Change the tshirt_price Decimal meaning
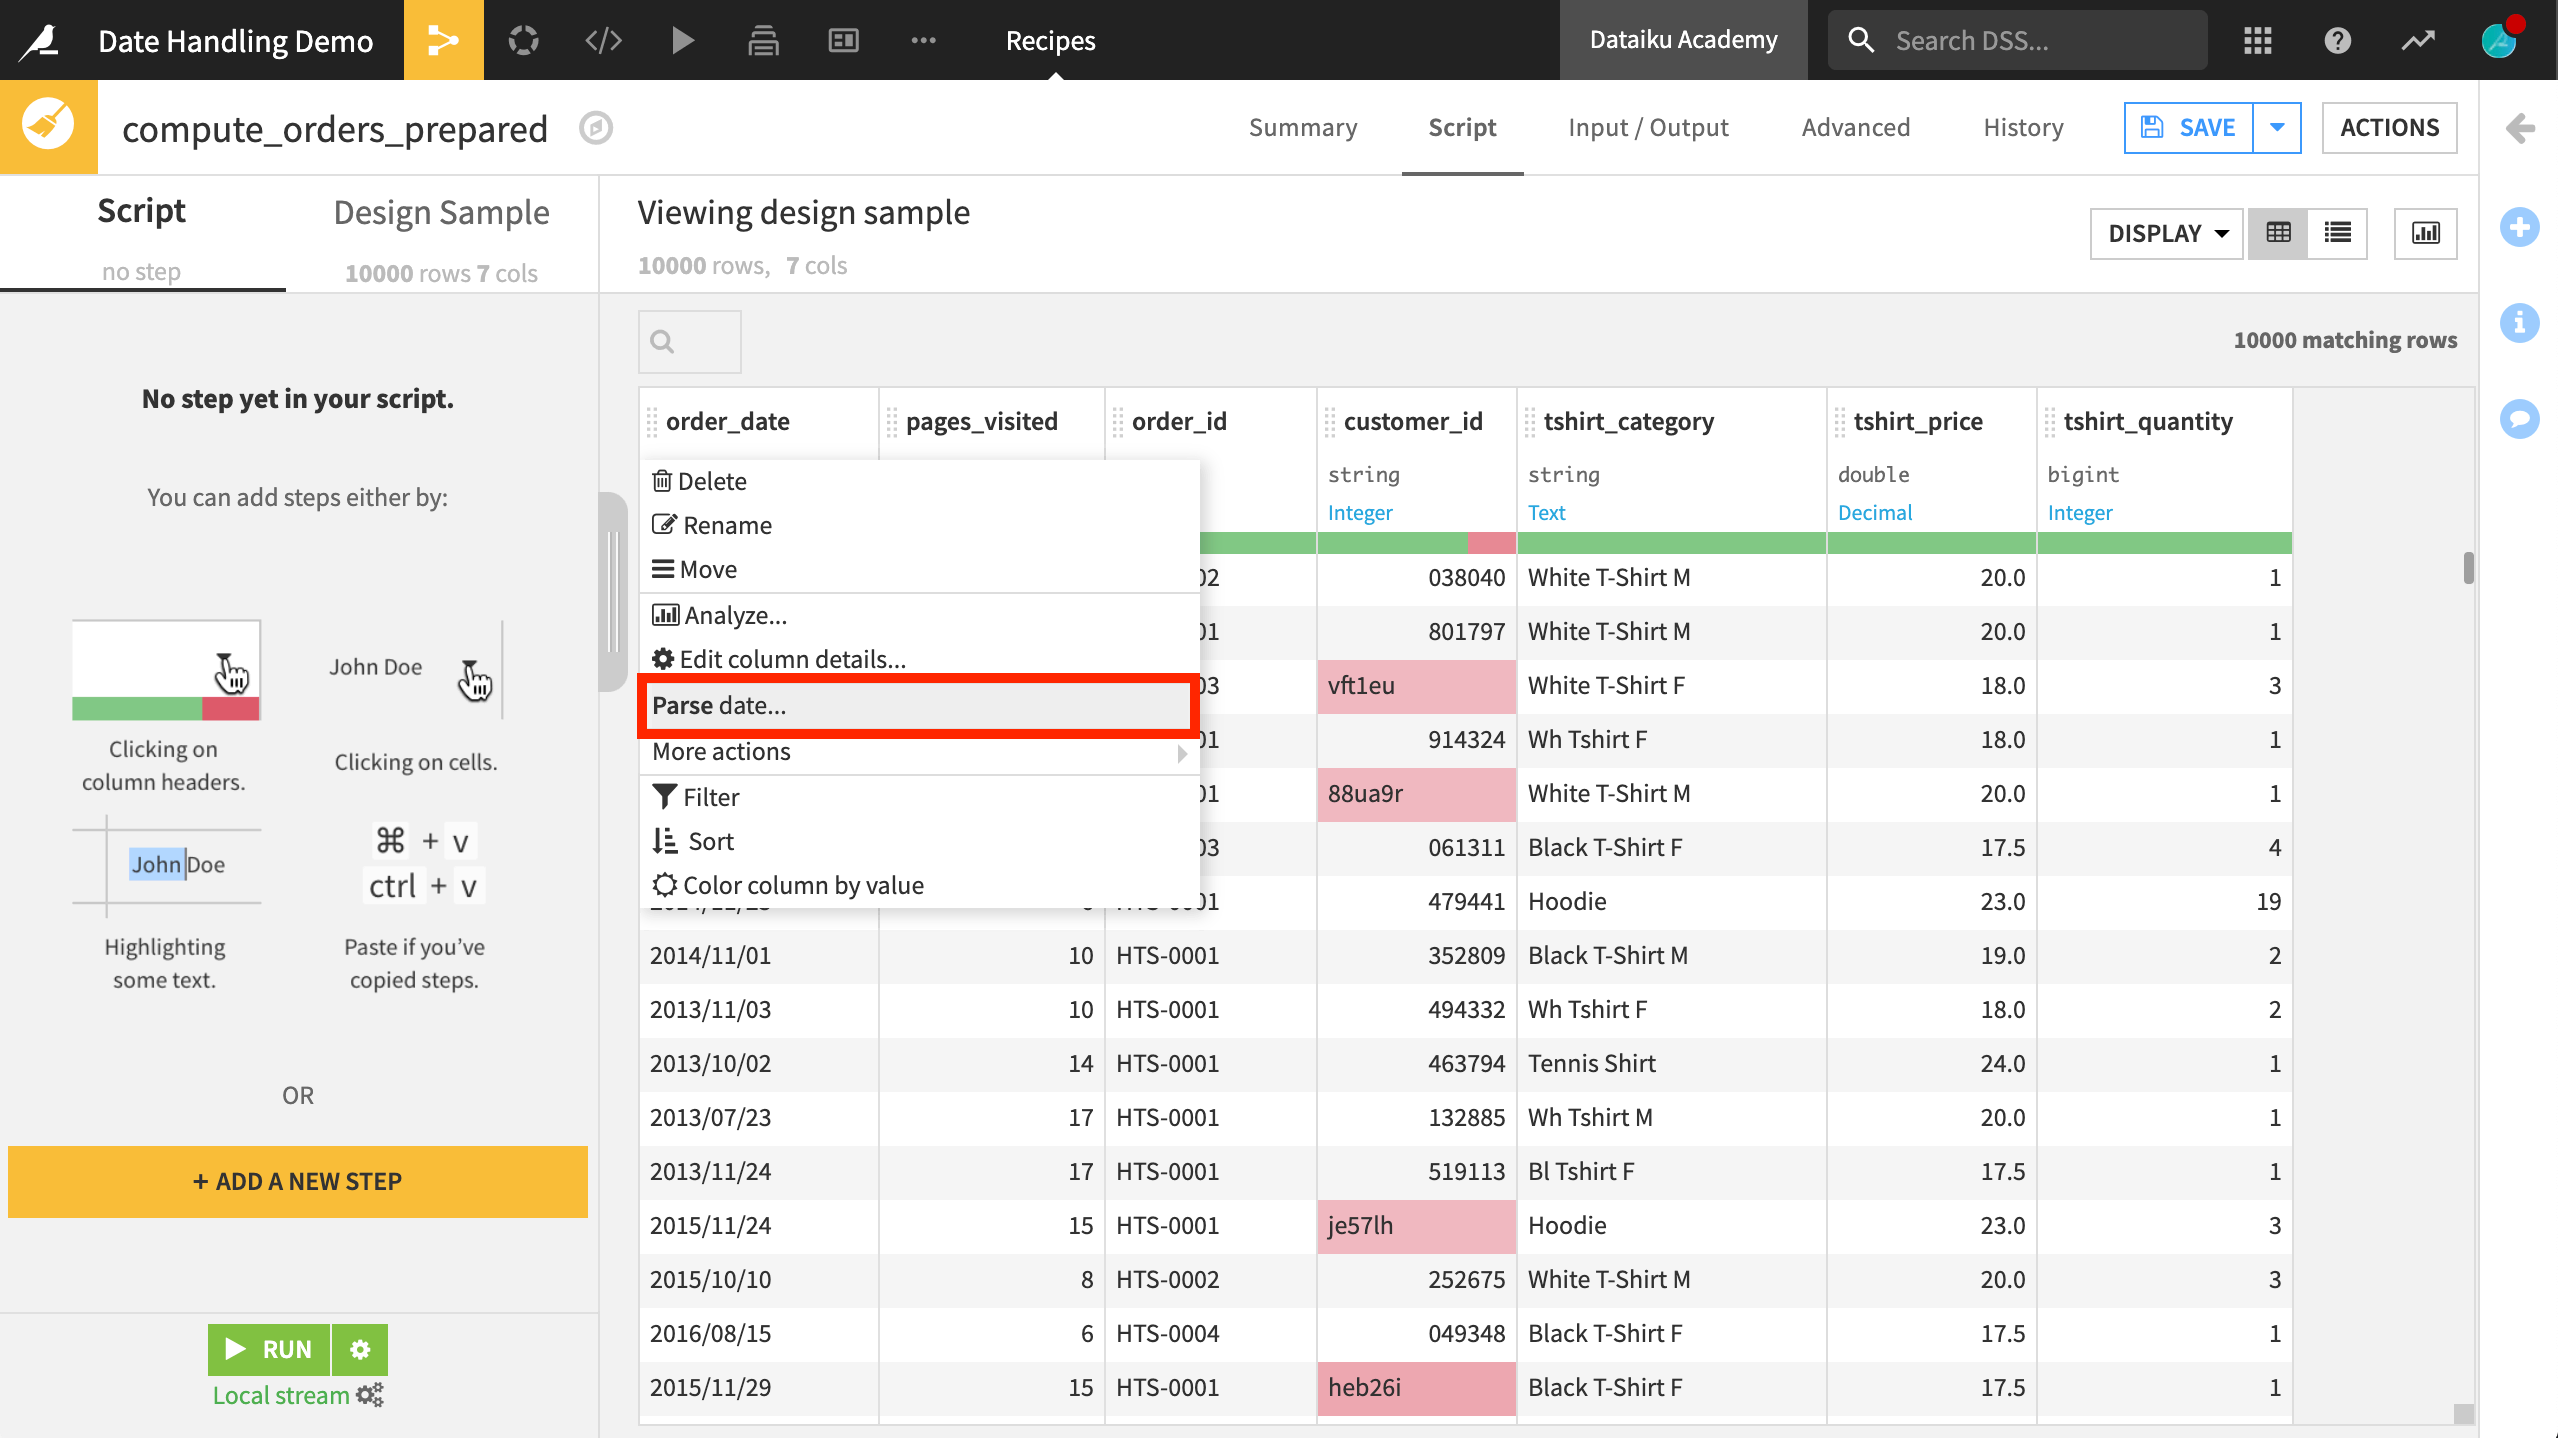The height and width of the screenshot is (1438, 2558). pos(1874,513)
